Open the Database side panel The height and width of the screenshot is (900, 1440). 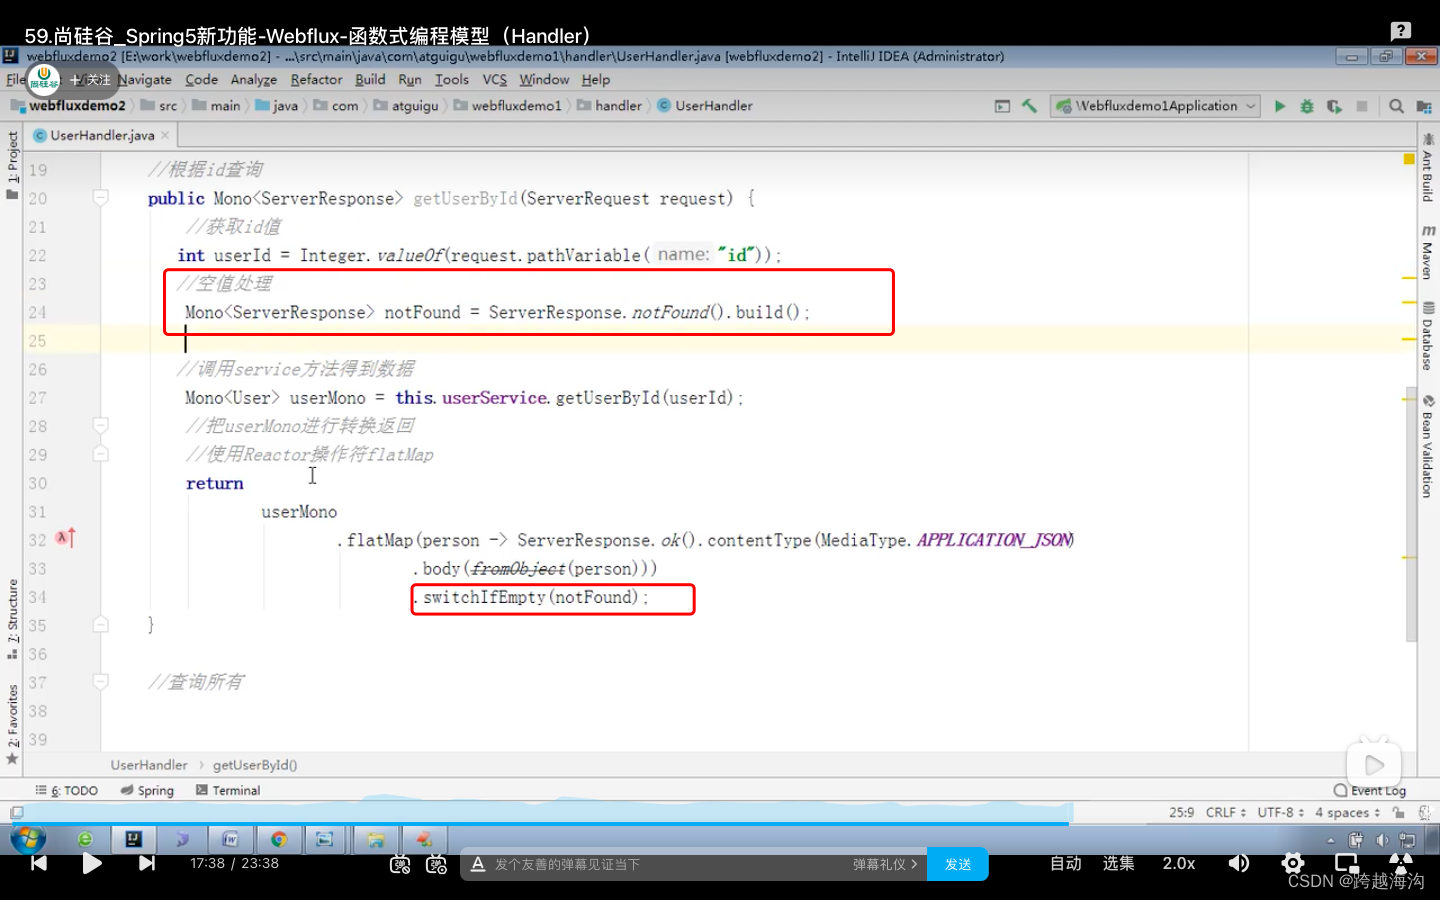[x=1428, y=337]
